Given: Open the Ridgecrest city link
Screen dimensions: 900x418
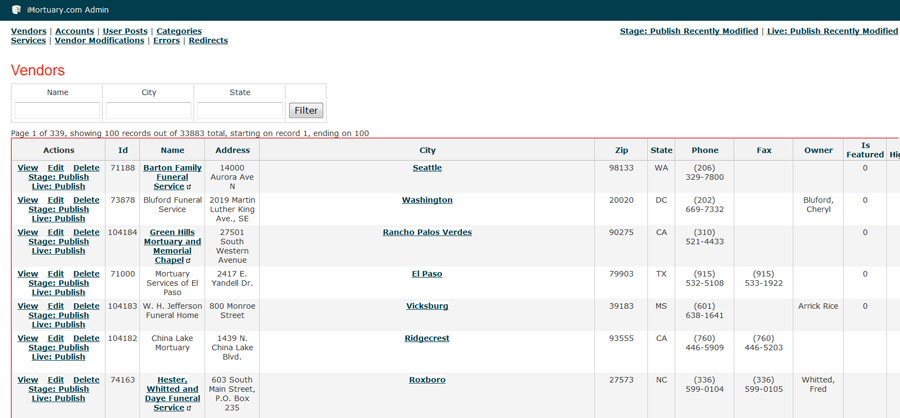Looking at the screenshot, I should pos(427,338).
